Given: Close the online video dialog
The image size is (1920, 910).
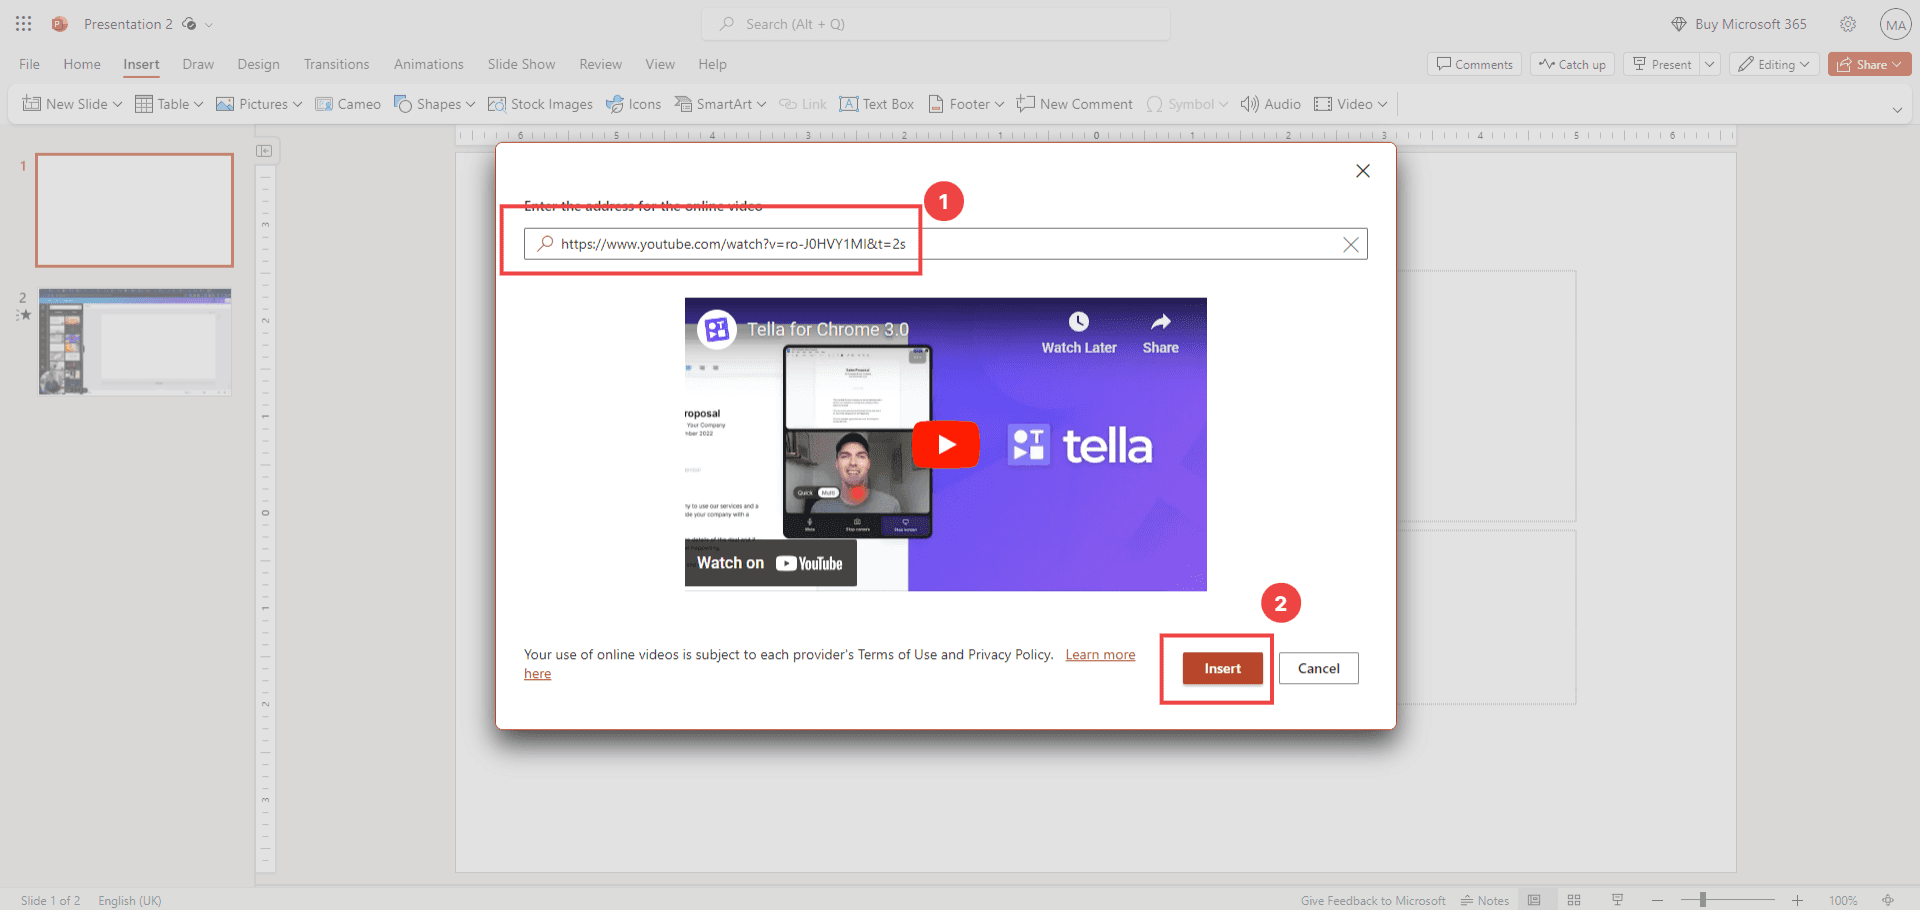Looking at the screenshot, I should 1362,171.
